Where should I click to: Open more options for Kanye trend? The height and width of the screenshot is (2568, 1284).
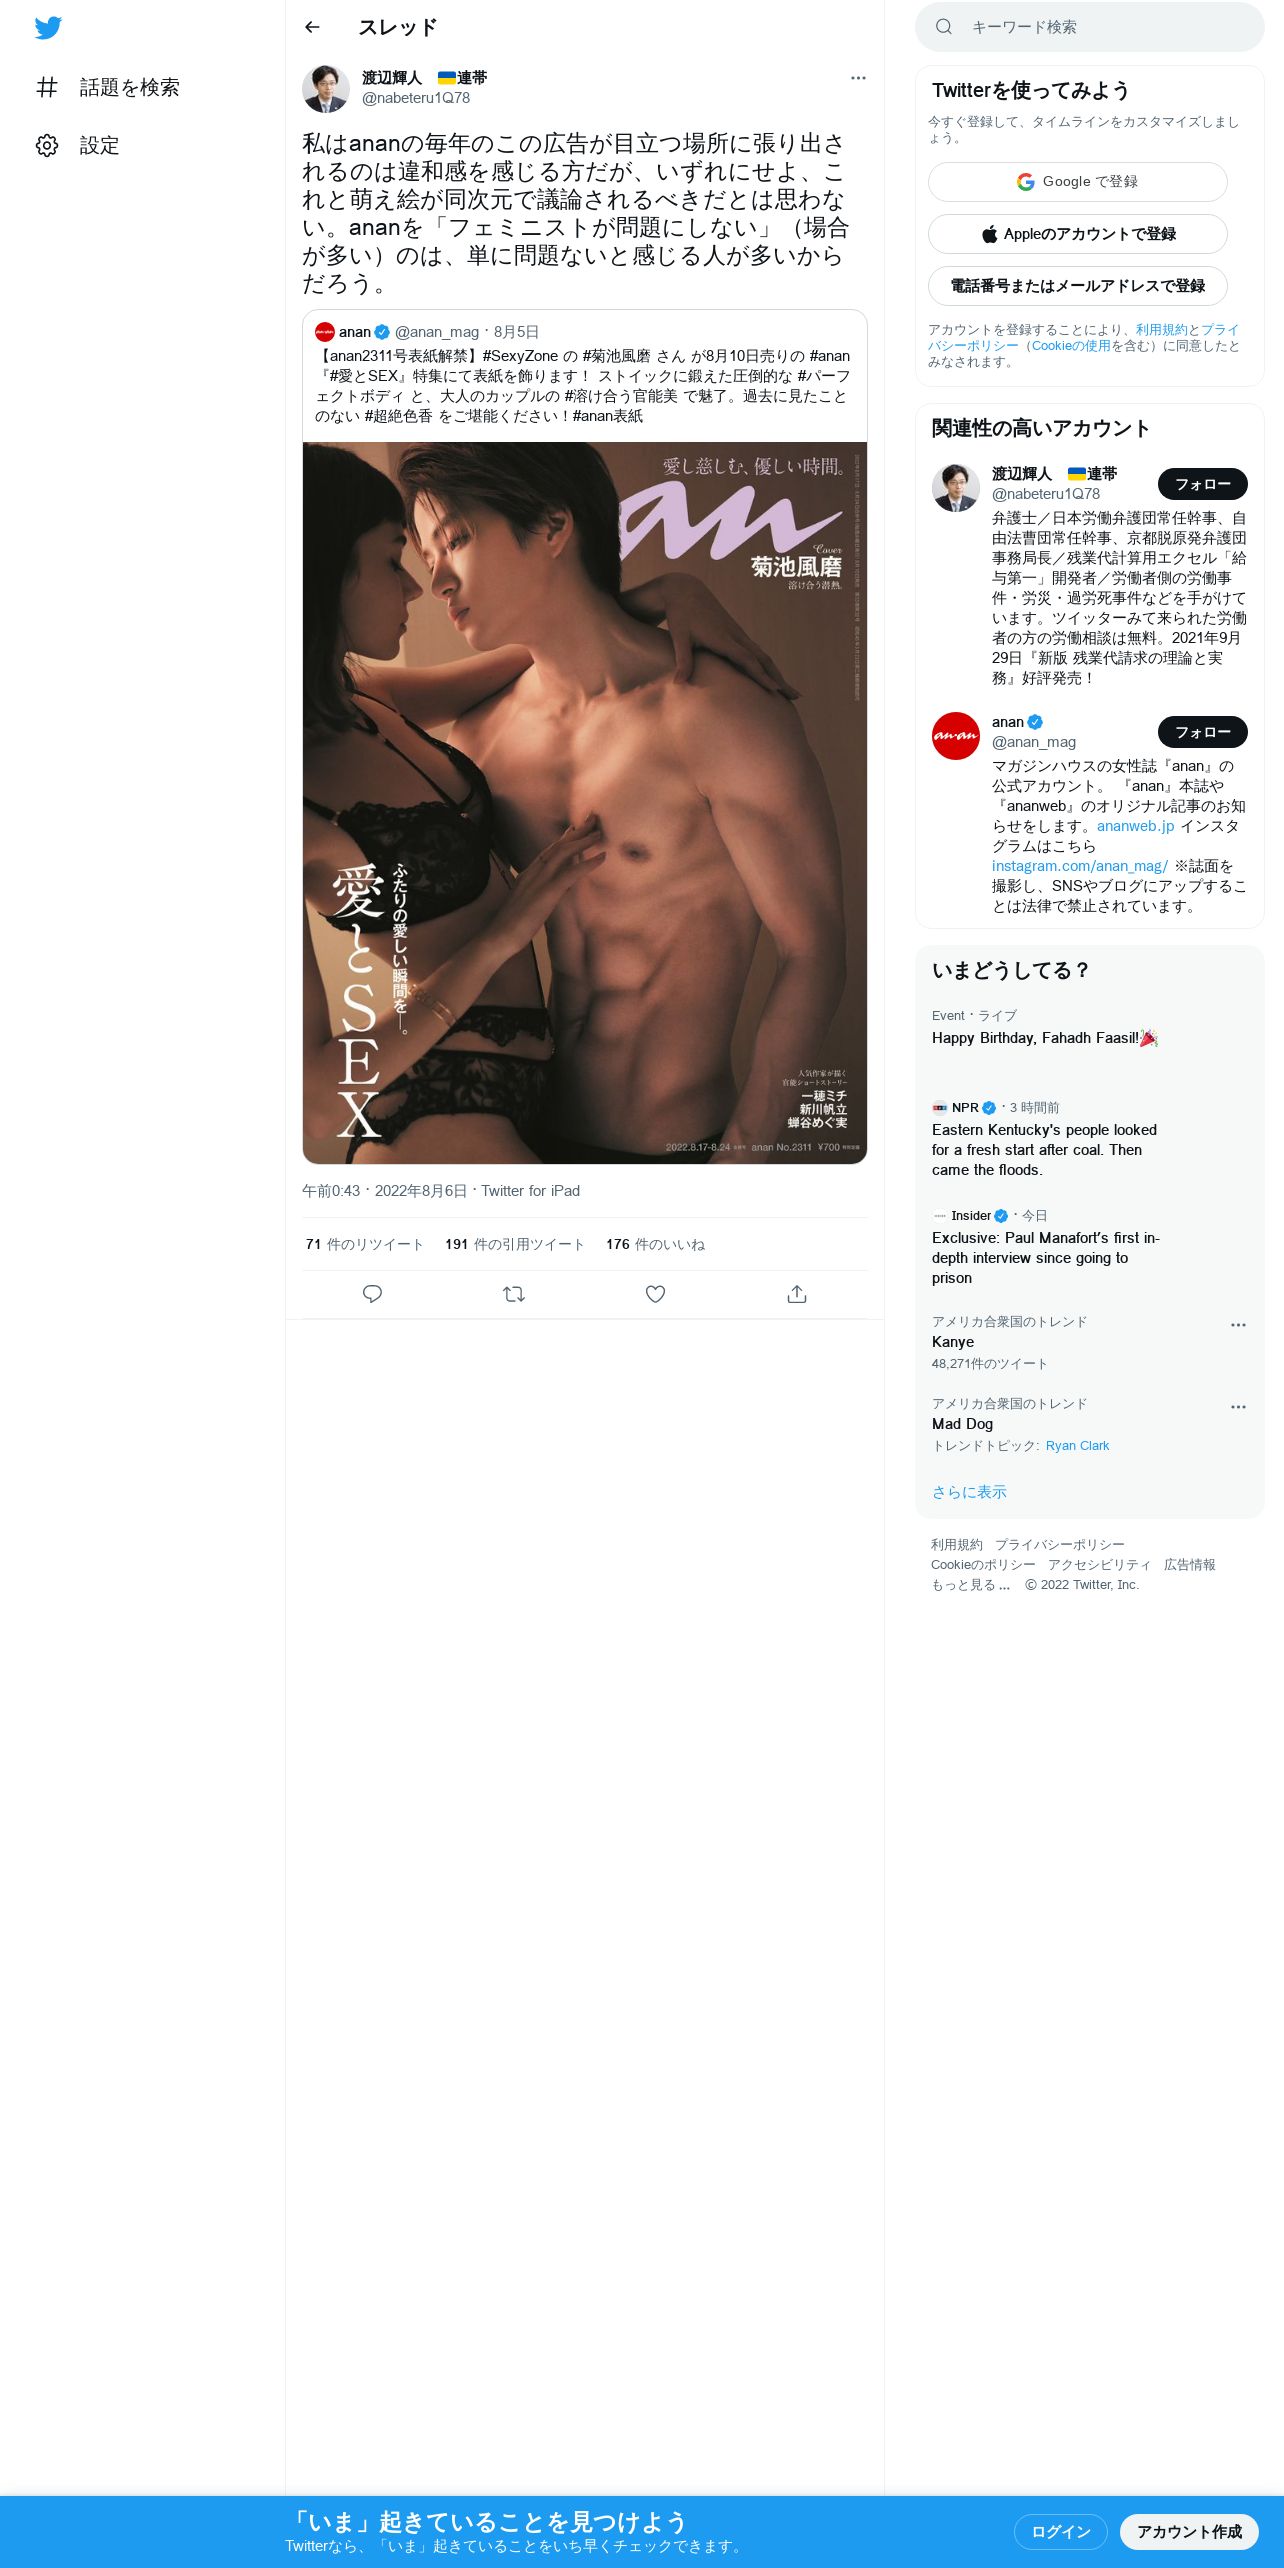coord(1238,1325)
